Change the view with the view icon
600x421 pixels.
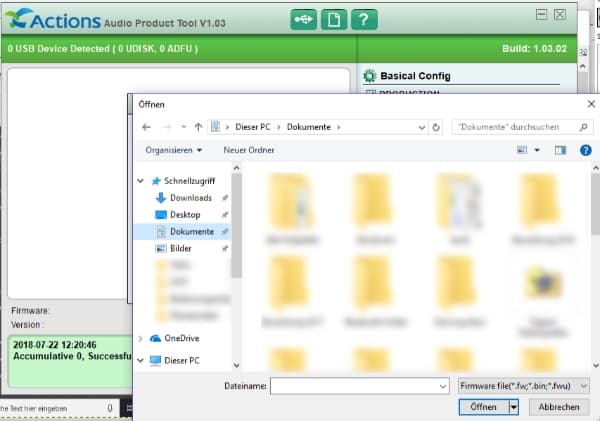coord(522,150)
